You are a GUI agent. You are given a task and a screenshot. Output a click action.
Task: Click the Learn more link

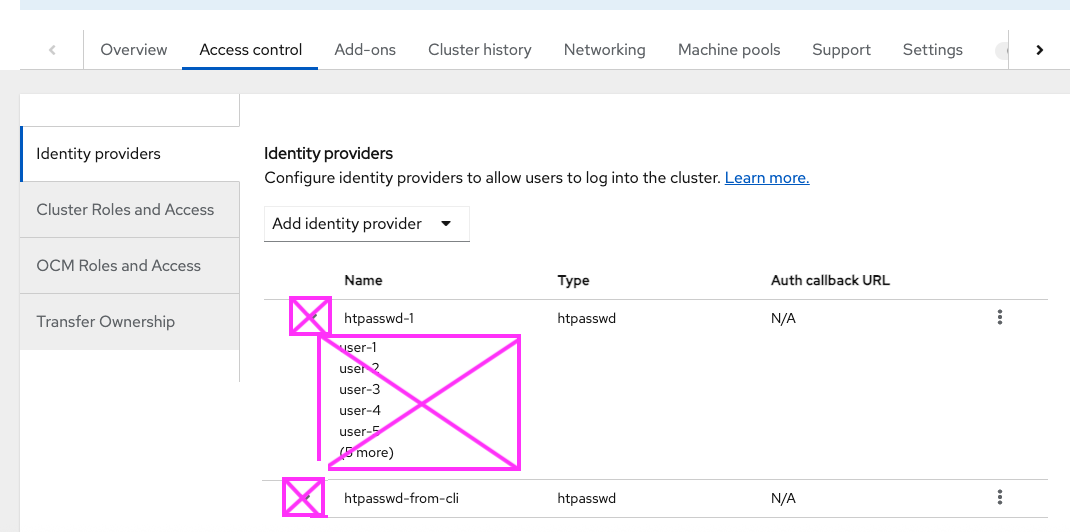pos(766,178)
